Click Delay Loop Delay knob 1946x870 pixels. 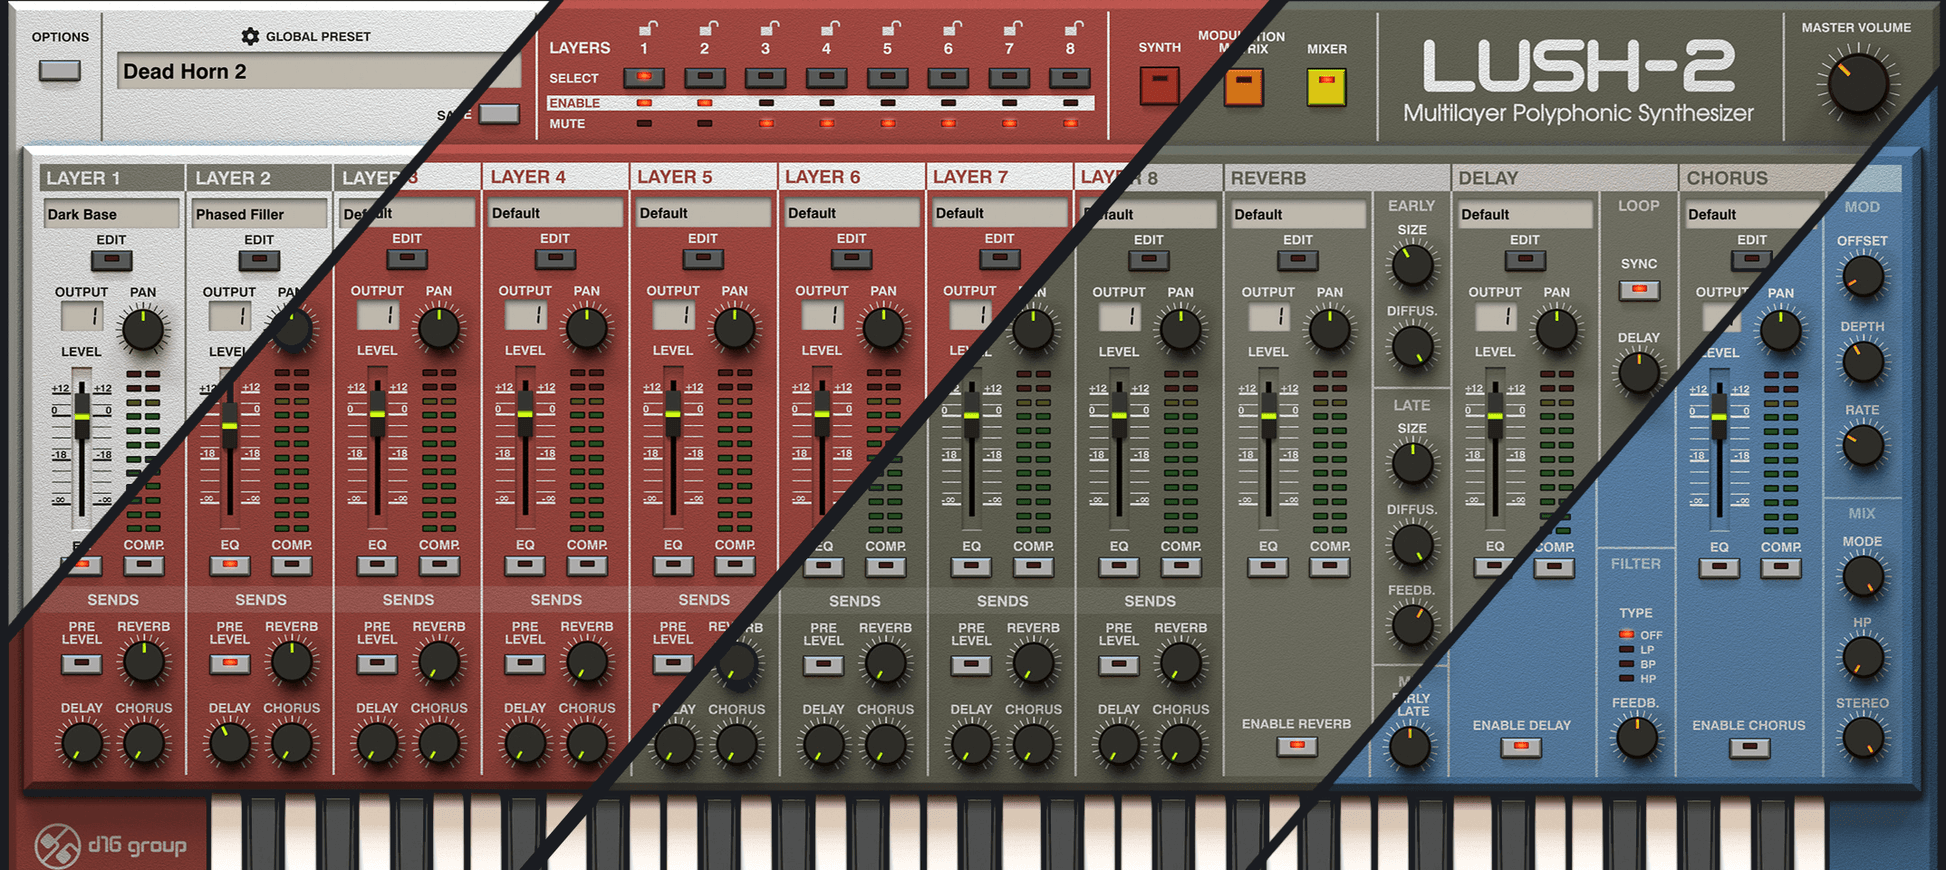(1639, 373)
